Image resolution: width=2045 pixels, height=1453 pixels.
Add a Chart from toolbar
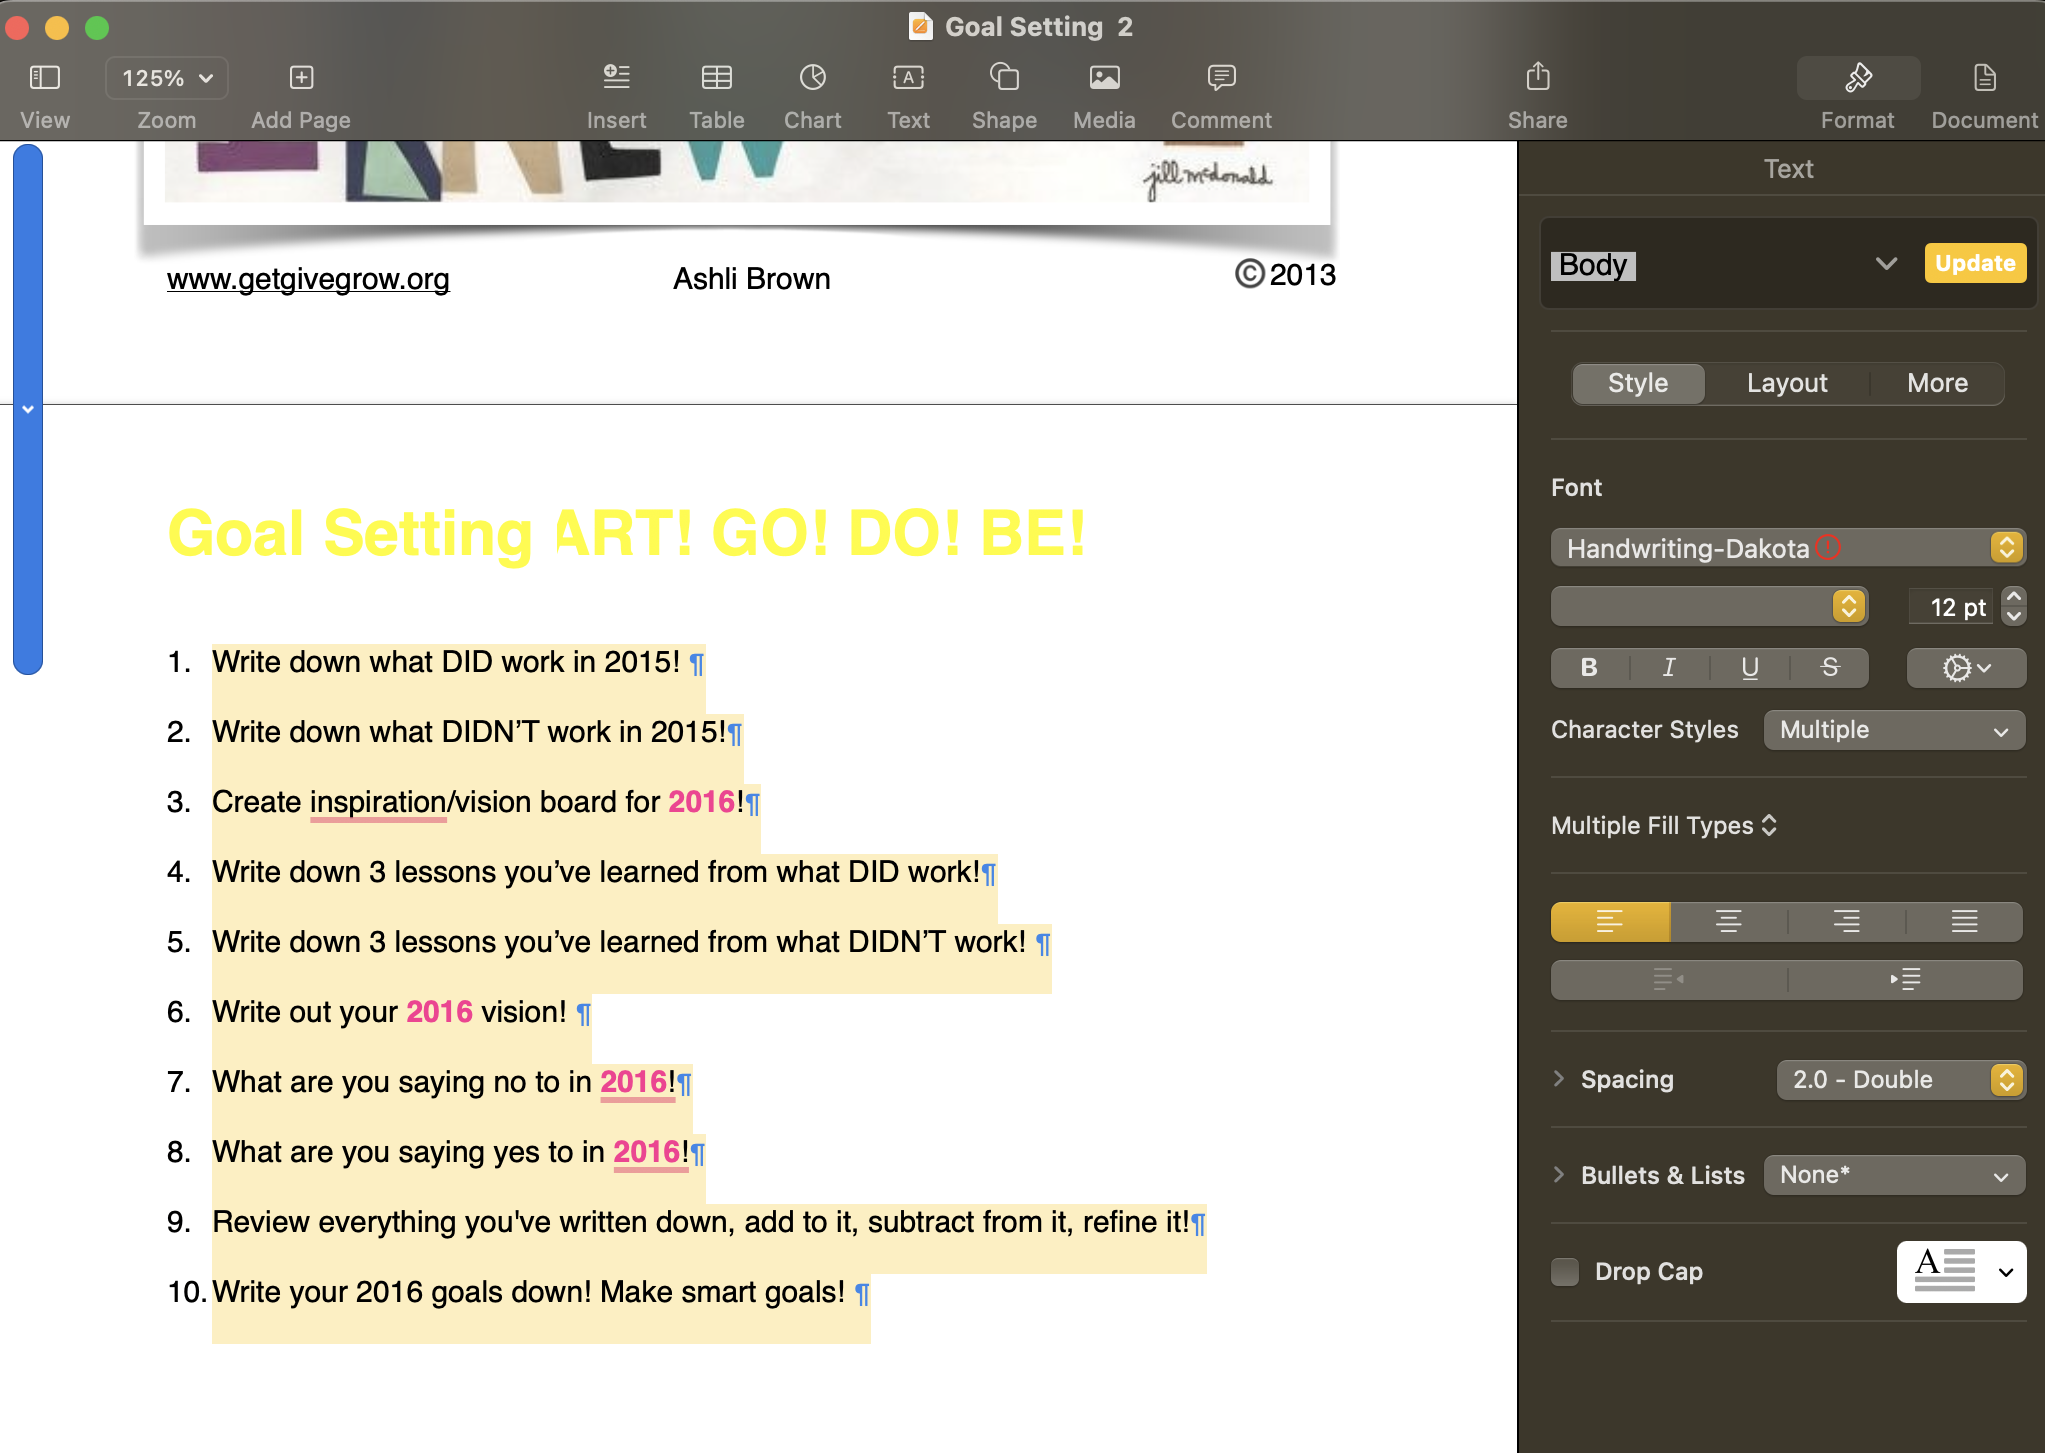[812, 78]
